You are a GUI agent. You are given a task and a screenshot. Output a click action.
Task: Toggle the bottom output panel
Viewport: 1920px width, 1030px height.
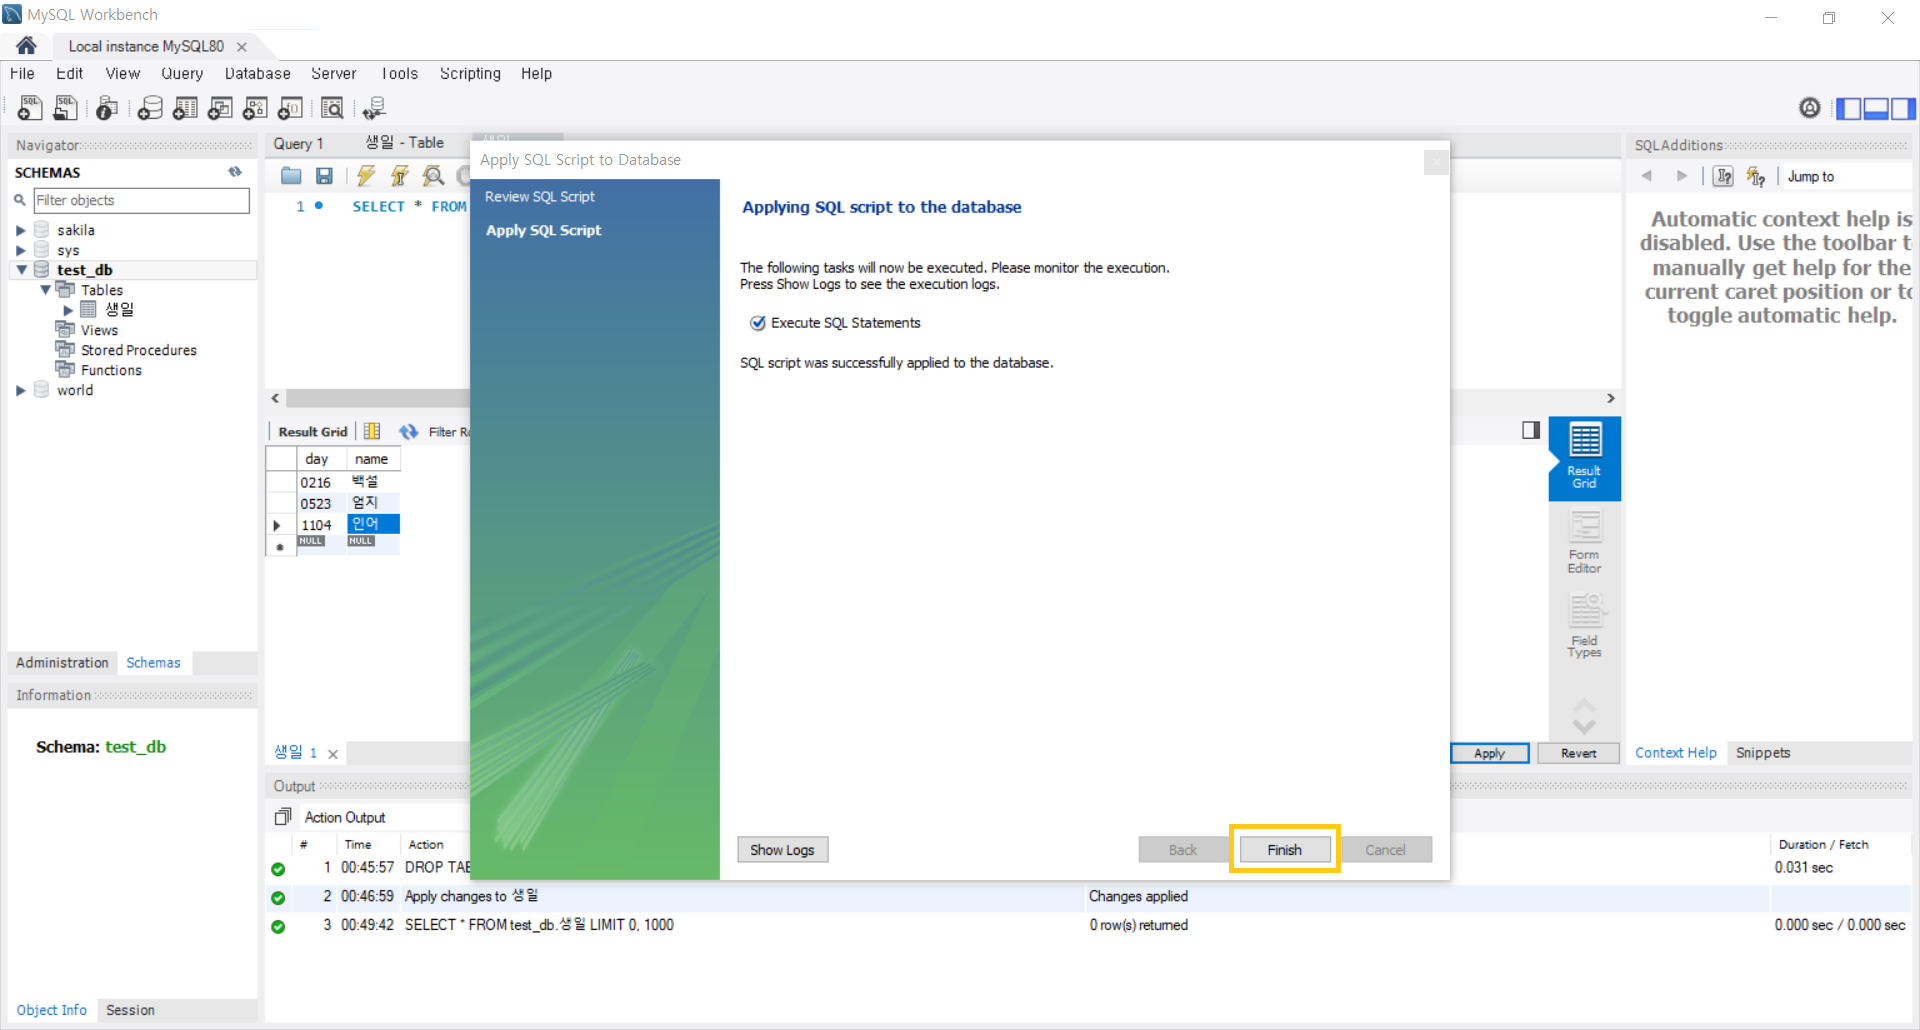1876,108
